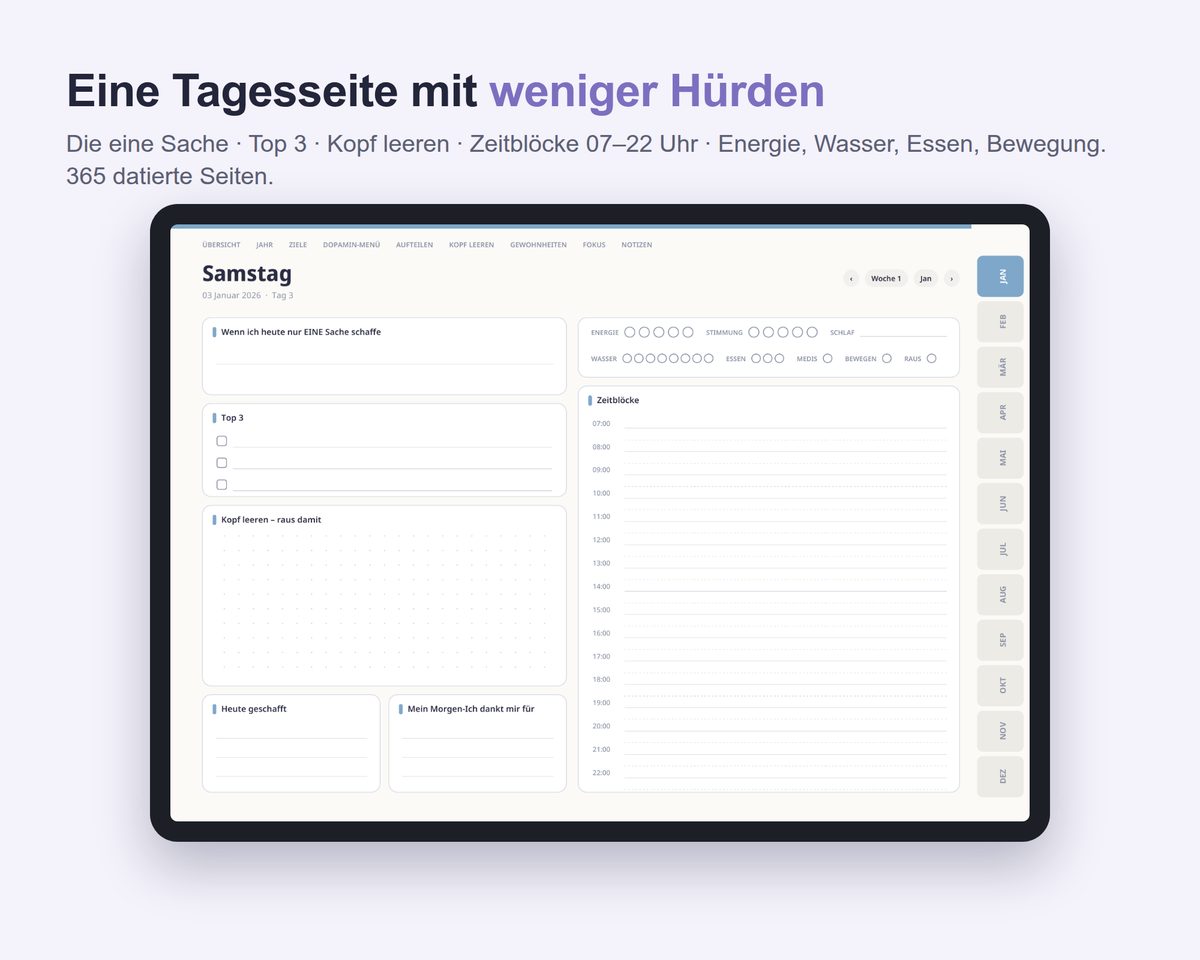Select the MAI side tab
The height and width of the screenshot is (960, 1200).
(x=1000, y=458)
